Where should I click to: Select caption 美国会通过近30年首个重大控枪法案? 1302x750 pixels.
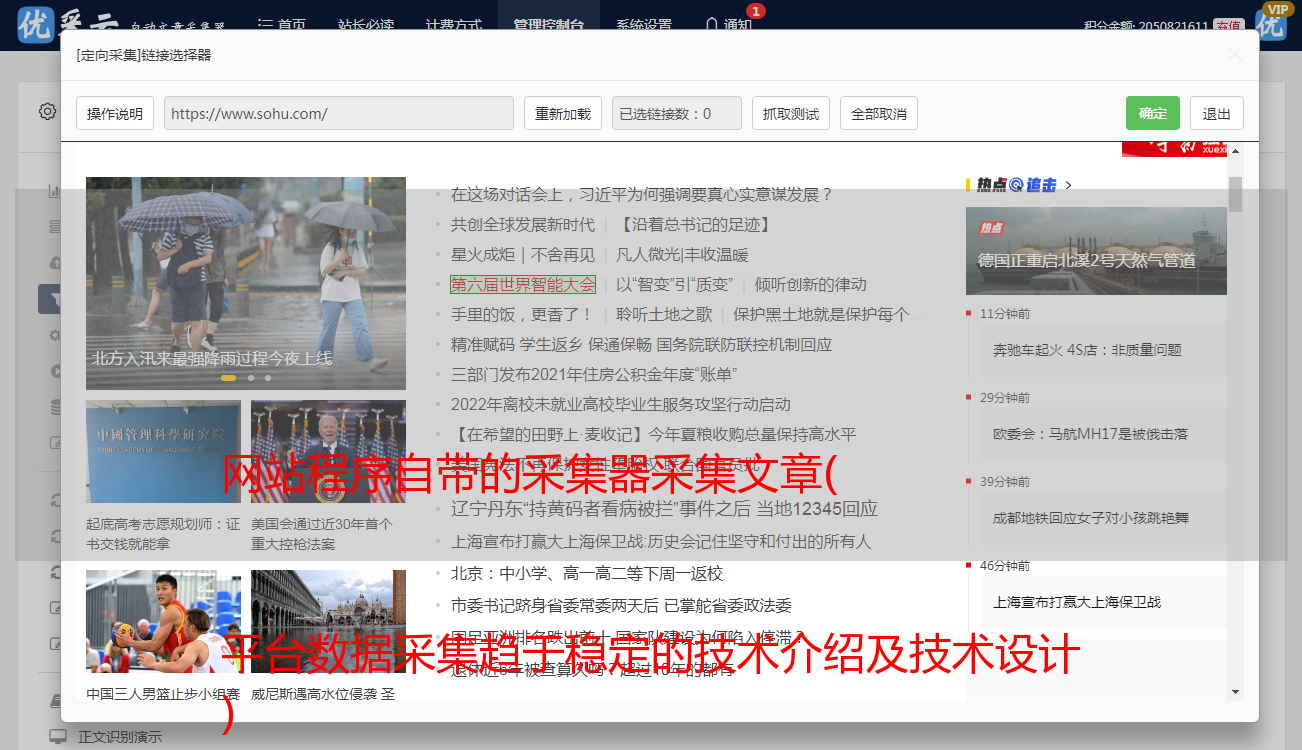pyautogui.click(x=322, y=534)
